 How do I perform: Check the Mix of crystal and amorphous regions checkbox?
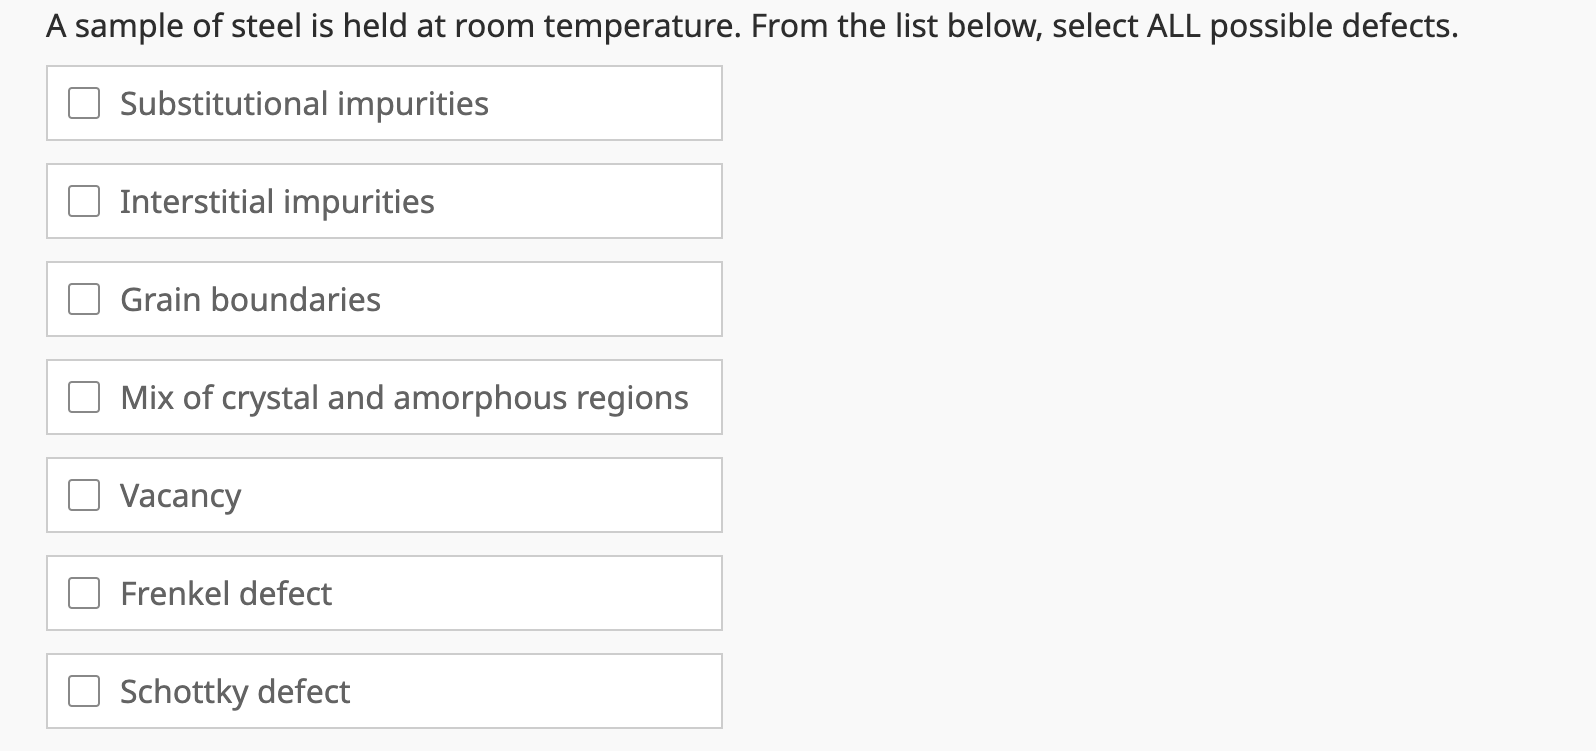83,396
